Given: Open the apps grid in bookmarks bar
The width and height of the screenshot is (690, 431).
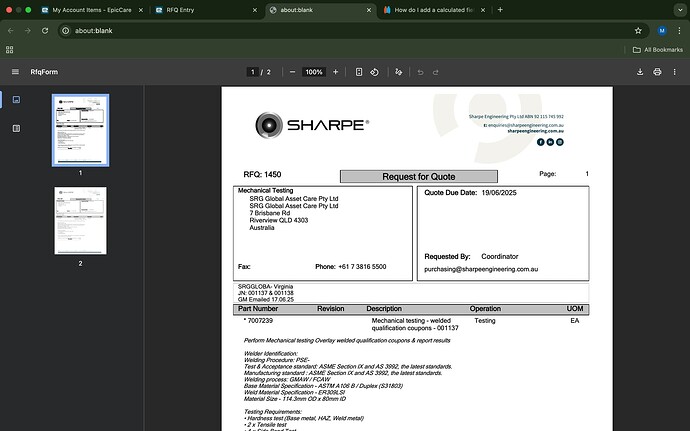Looking at the screenshot, I should (x=9, y=50).
